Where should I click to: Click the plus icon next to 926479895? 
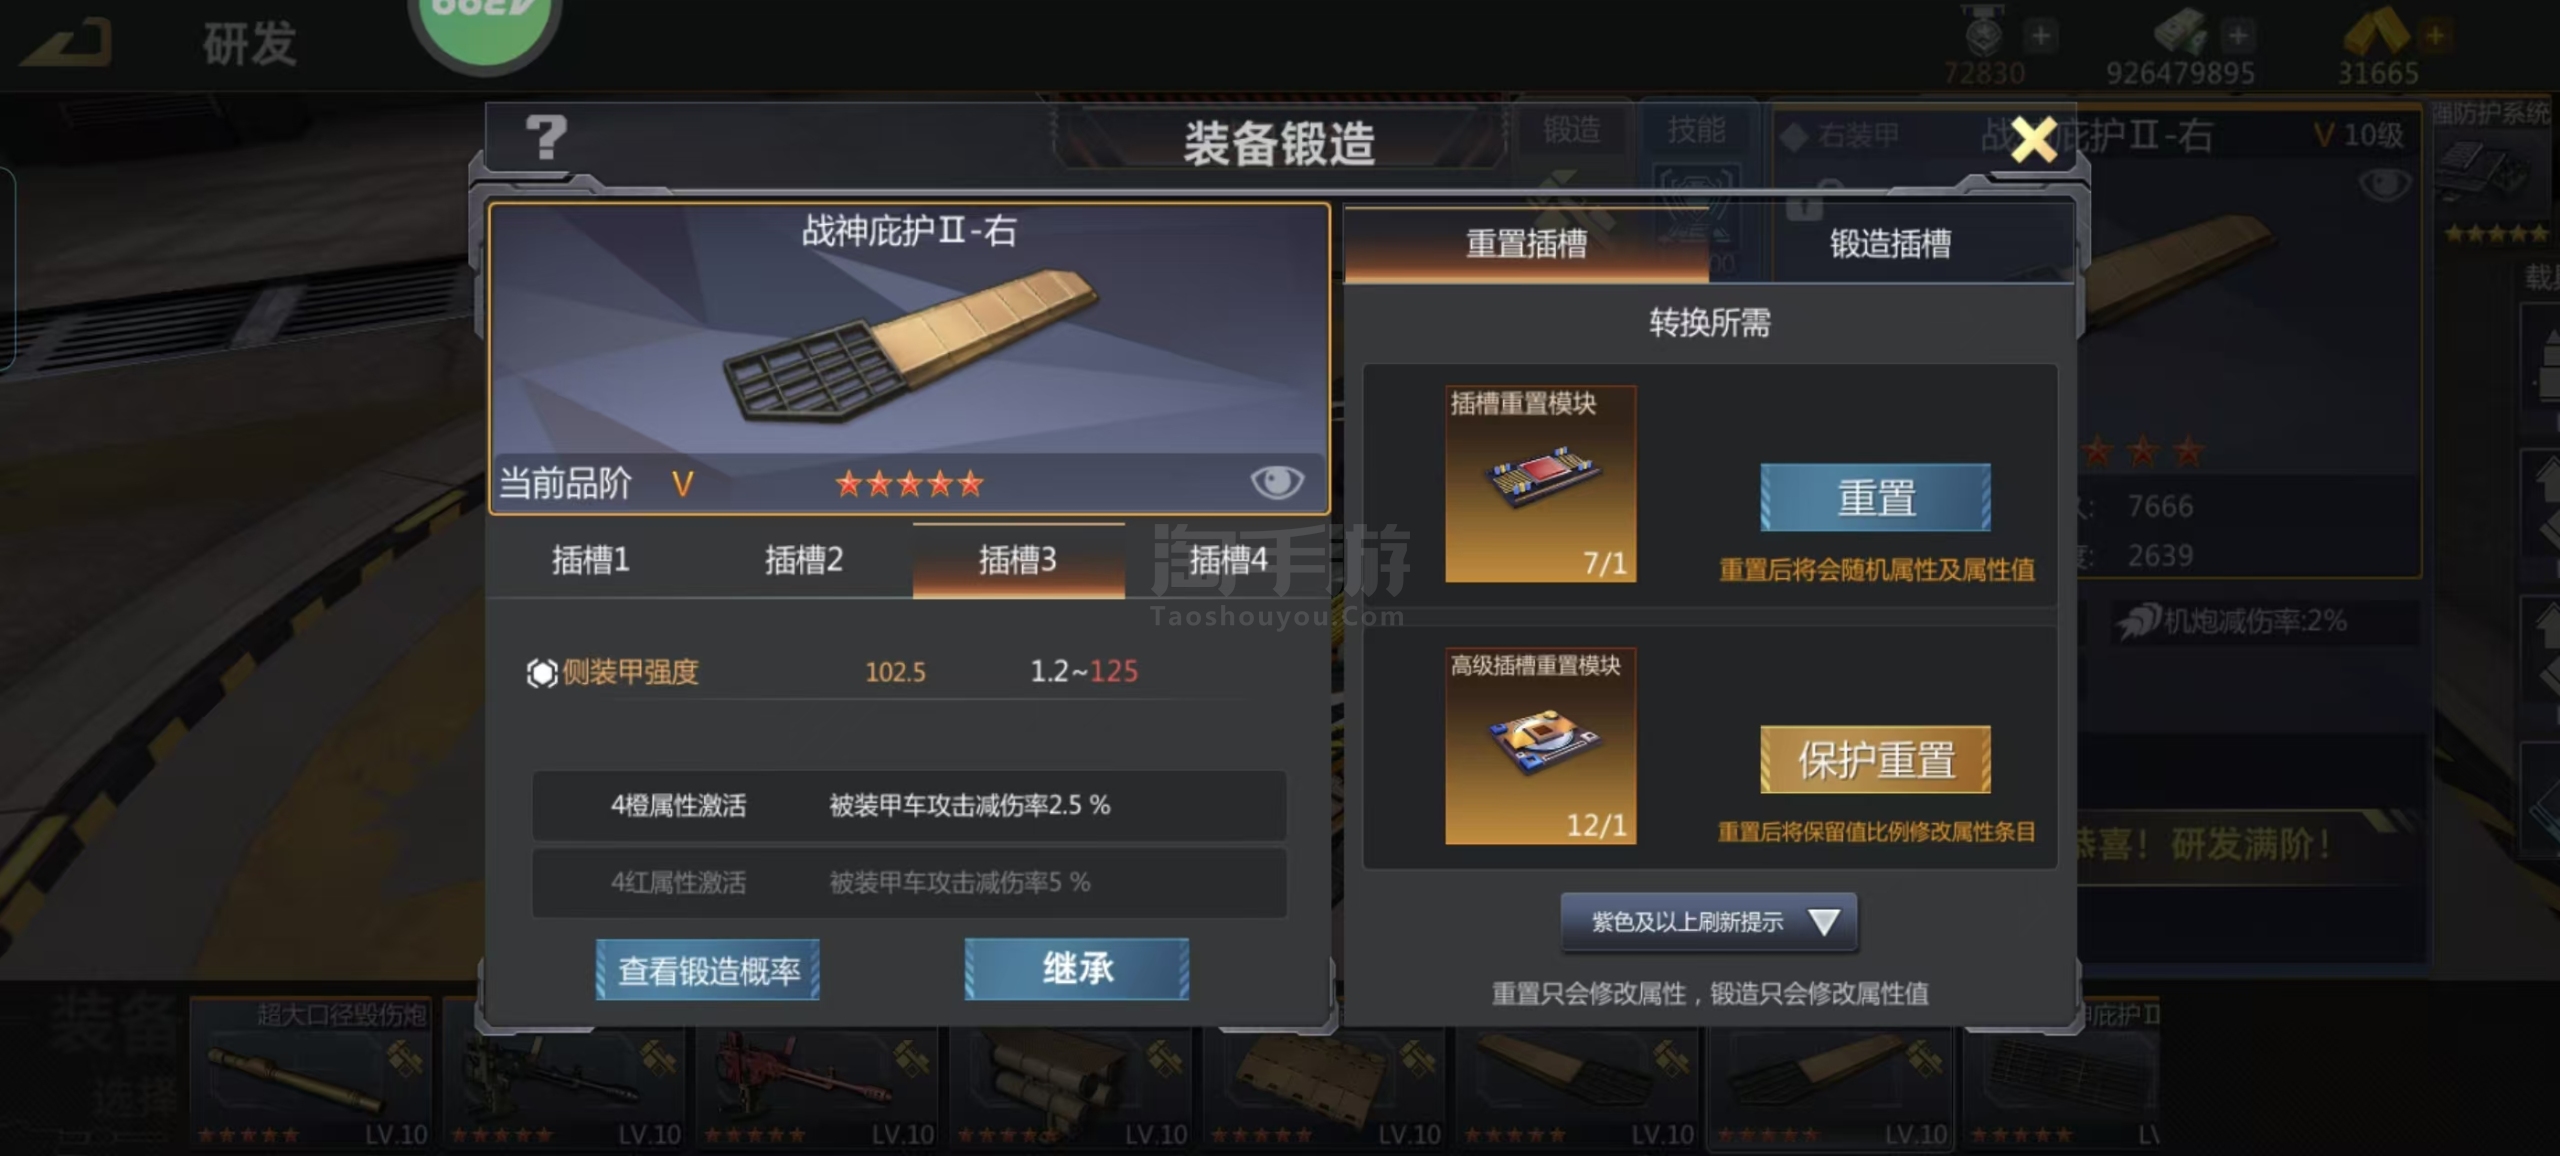pos(2238,36)
